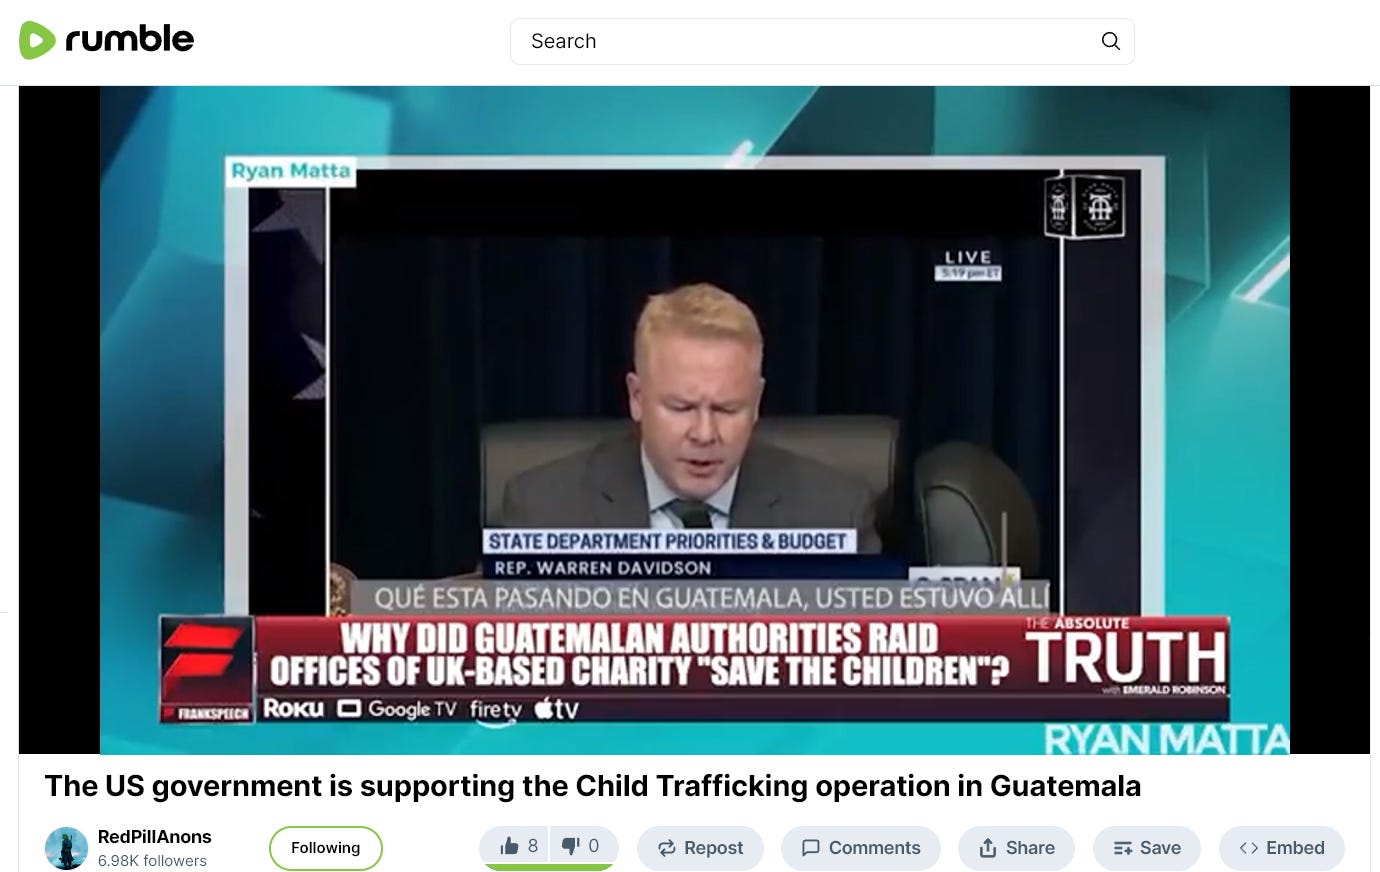
Task: Click the like ratio green bar
Action: click(548, 867)
